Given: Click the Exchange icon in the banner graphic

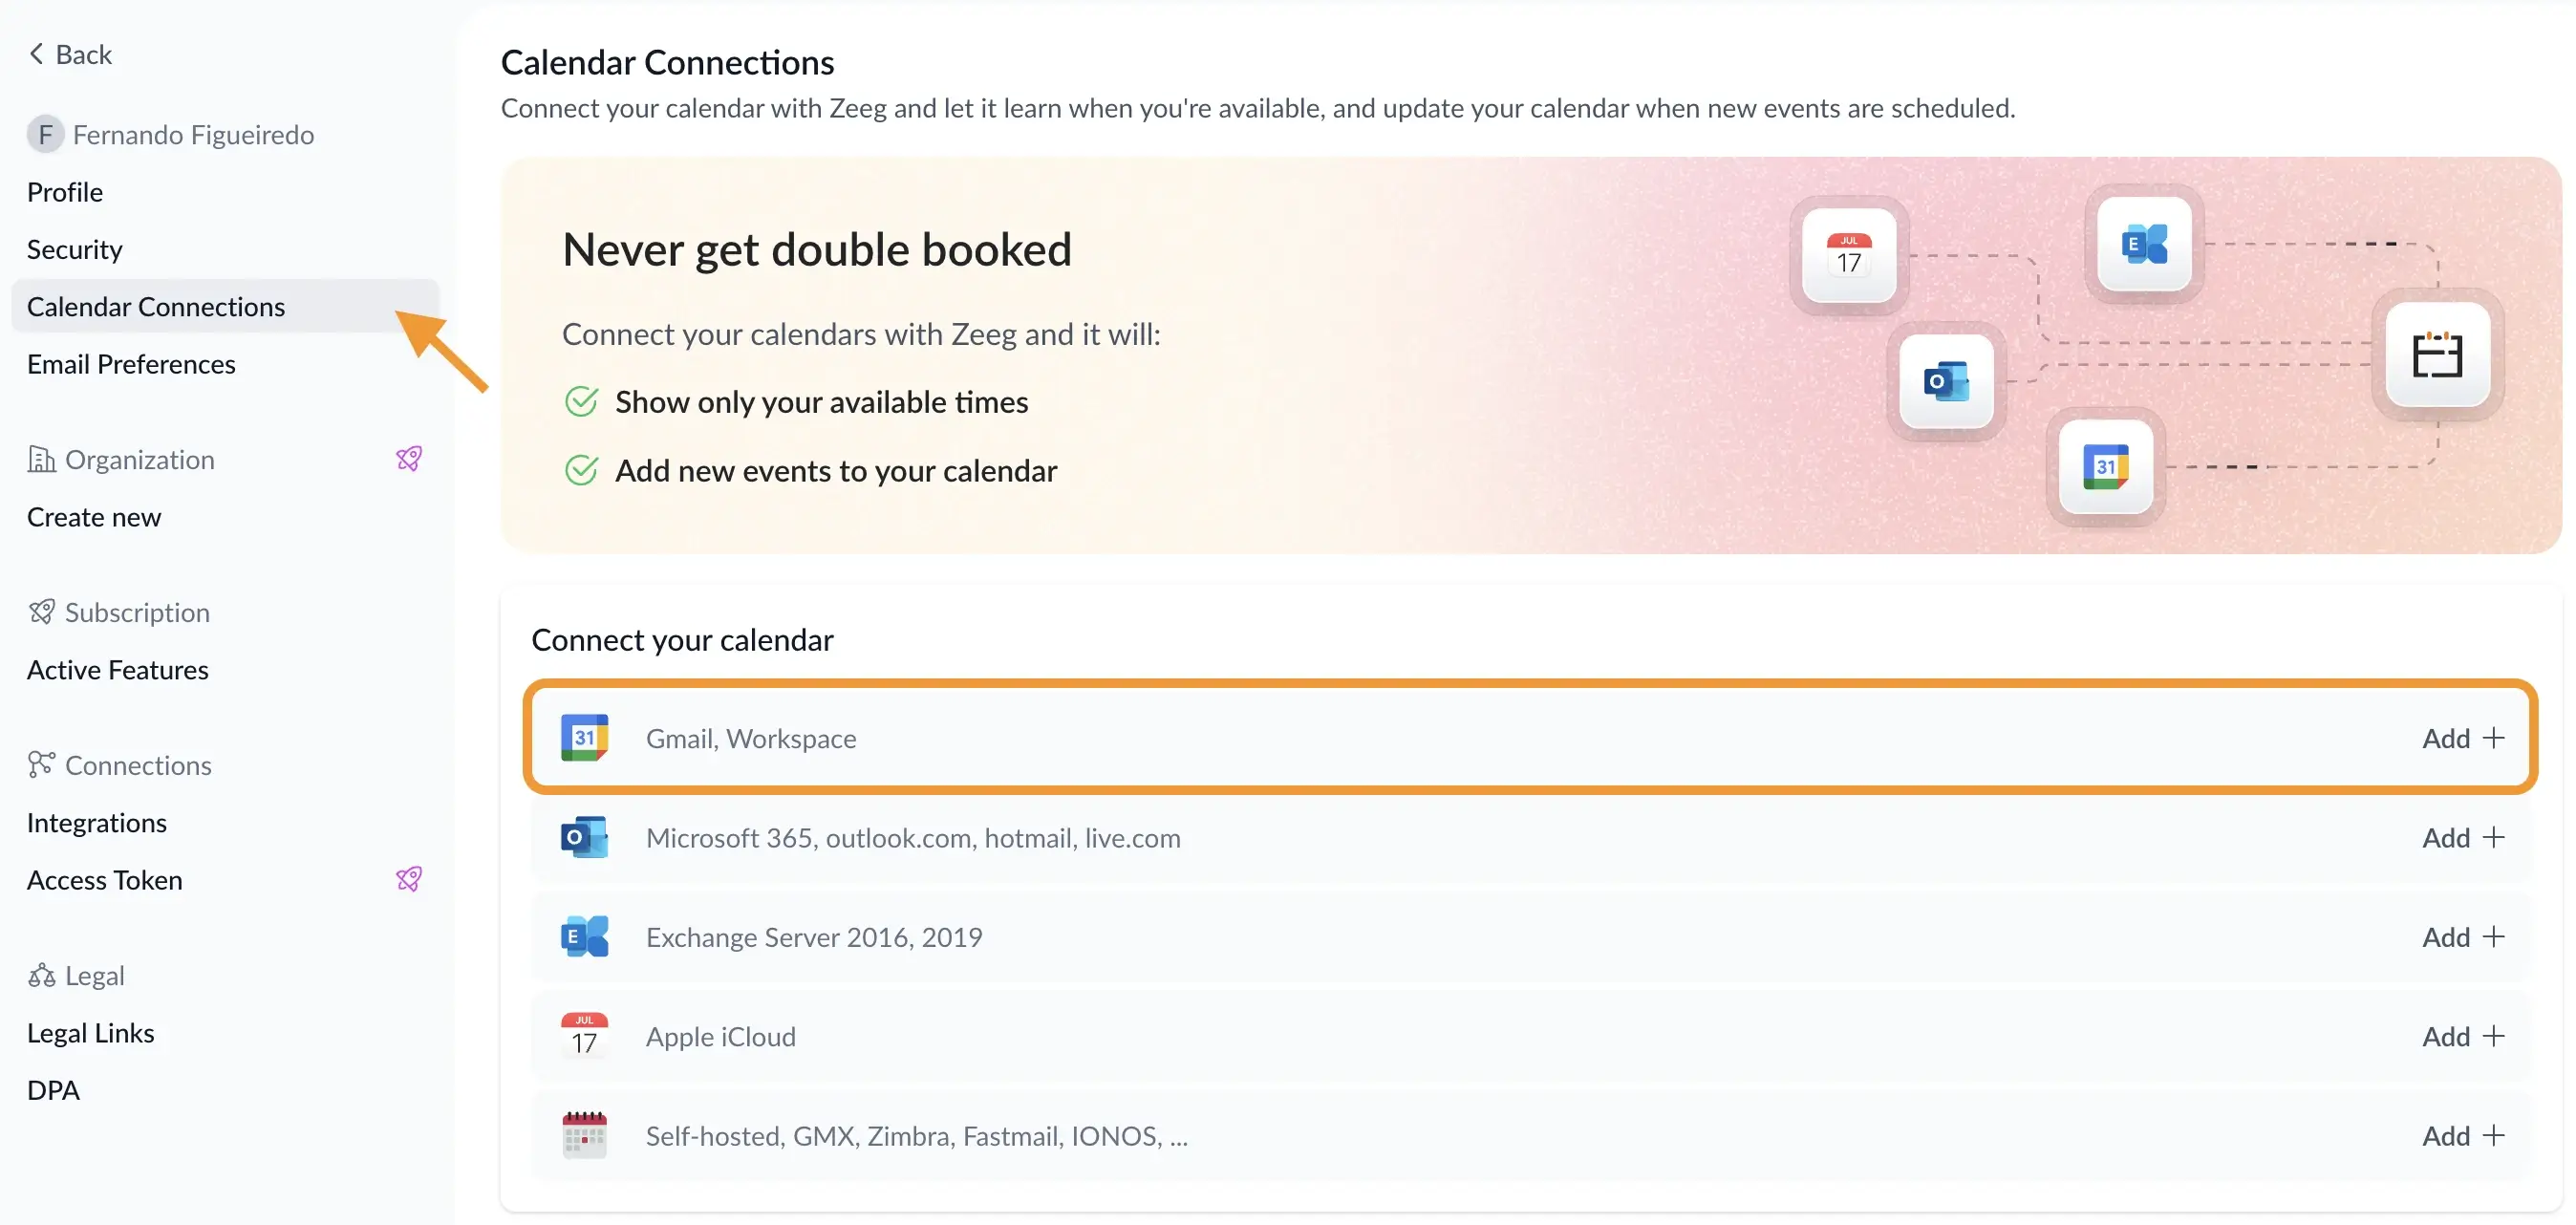Looking at the screenshot, I should coord(2144,244).
